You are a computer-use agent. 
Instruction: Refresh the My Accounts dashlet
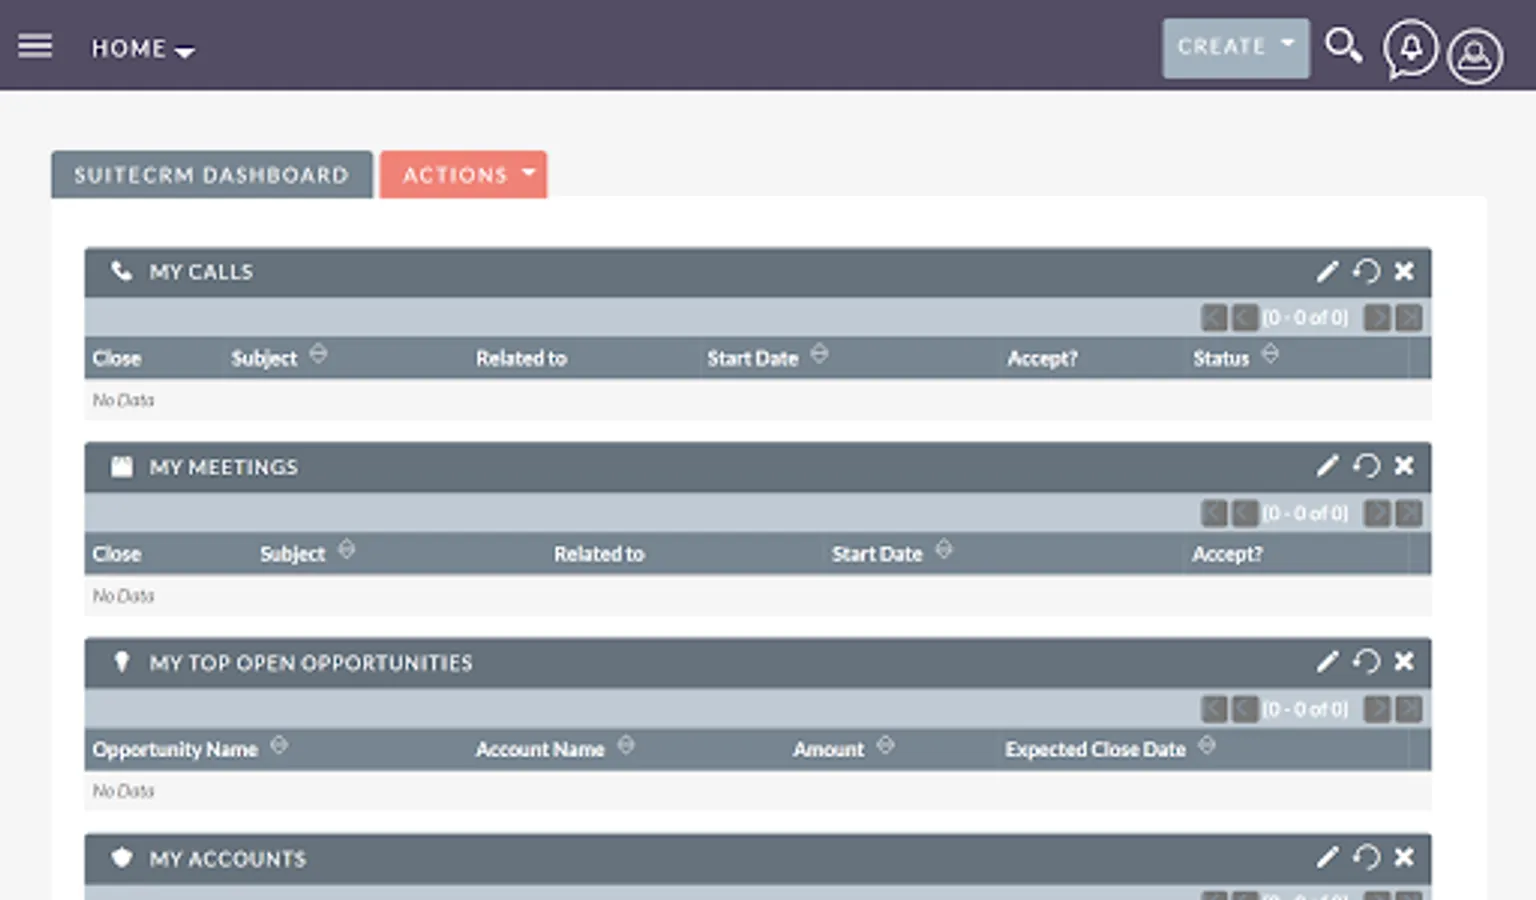click(x=1366, y=857)
